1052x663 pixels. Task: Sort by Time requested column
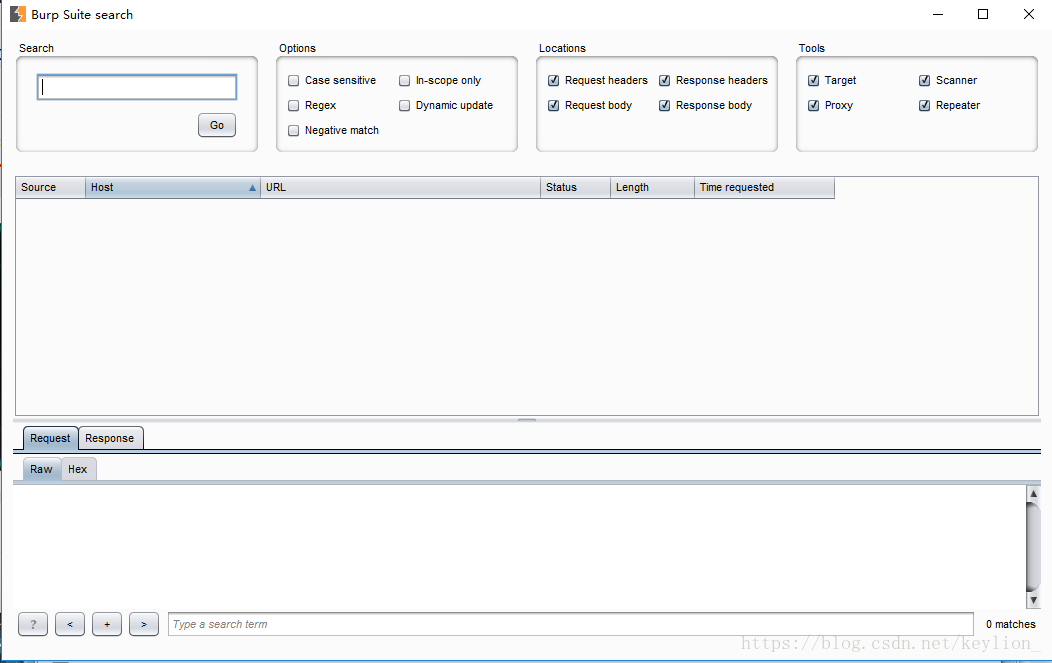click(764, 187)
